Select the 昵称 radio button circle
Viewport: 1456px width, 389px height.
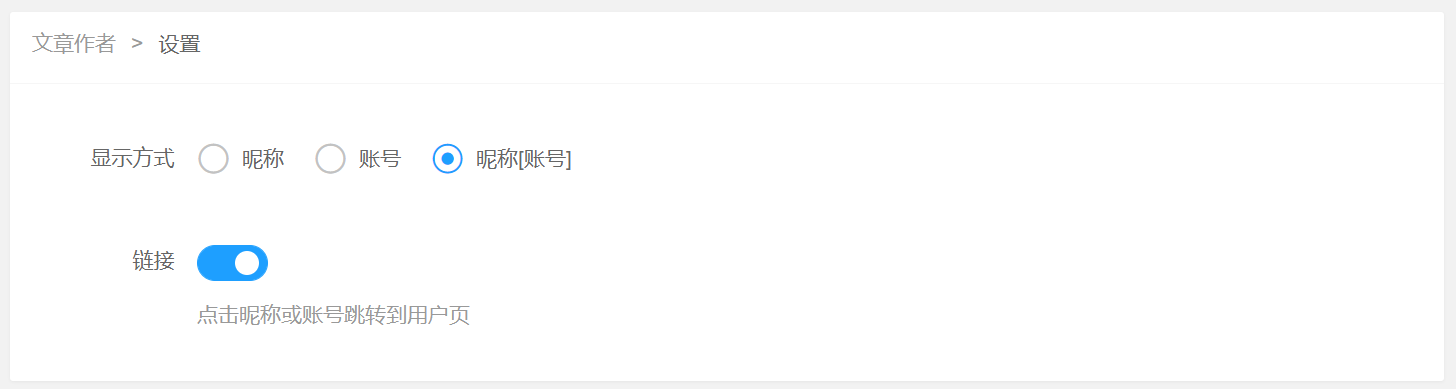point(213,158)
